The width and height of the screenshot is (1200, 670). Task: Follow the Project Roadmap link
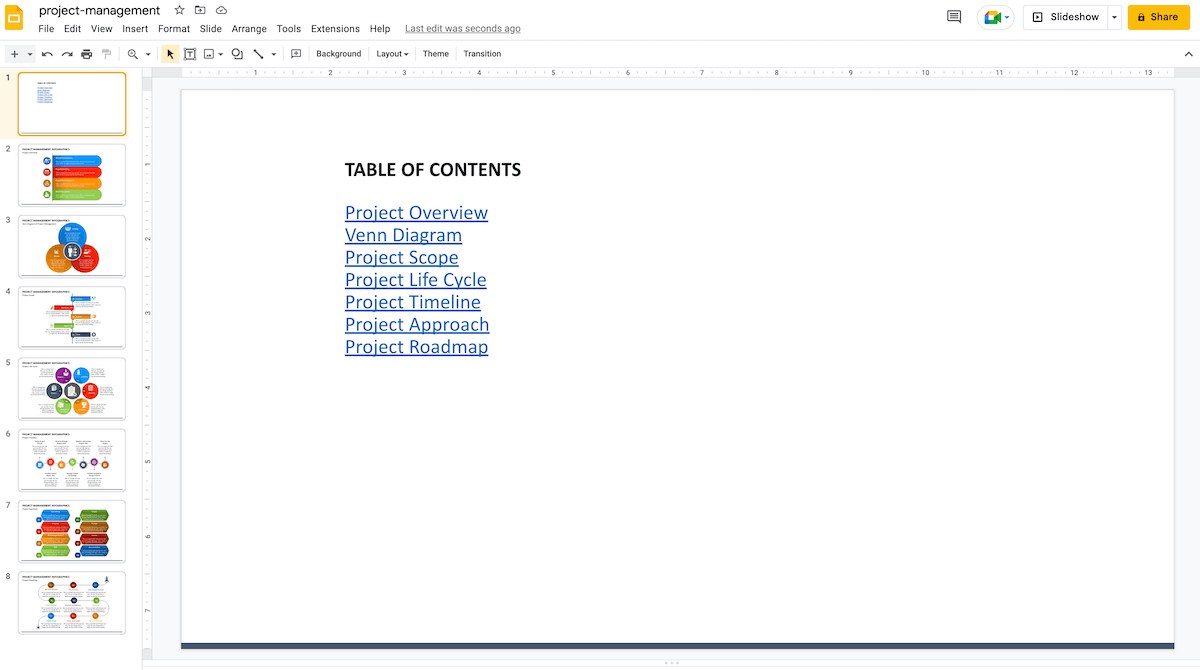[416, 347]
